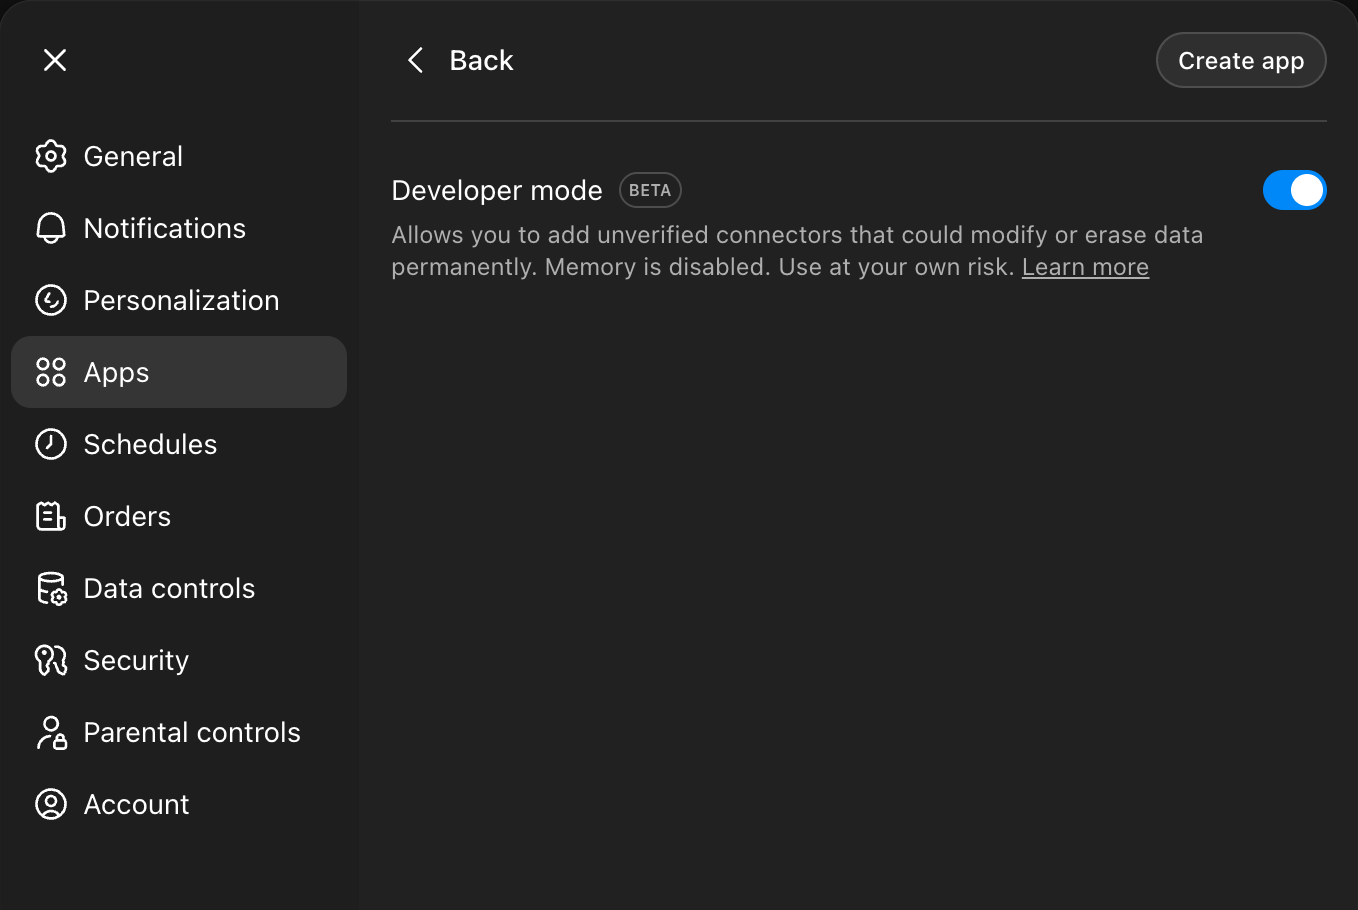Switch to the Account settings section
Screen dimensions: 1358x910
(136, 804)
